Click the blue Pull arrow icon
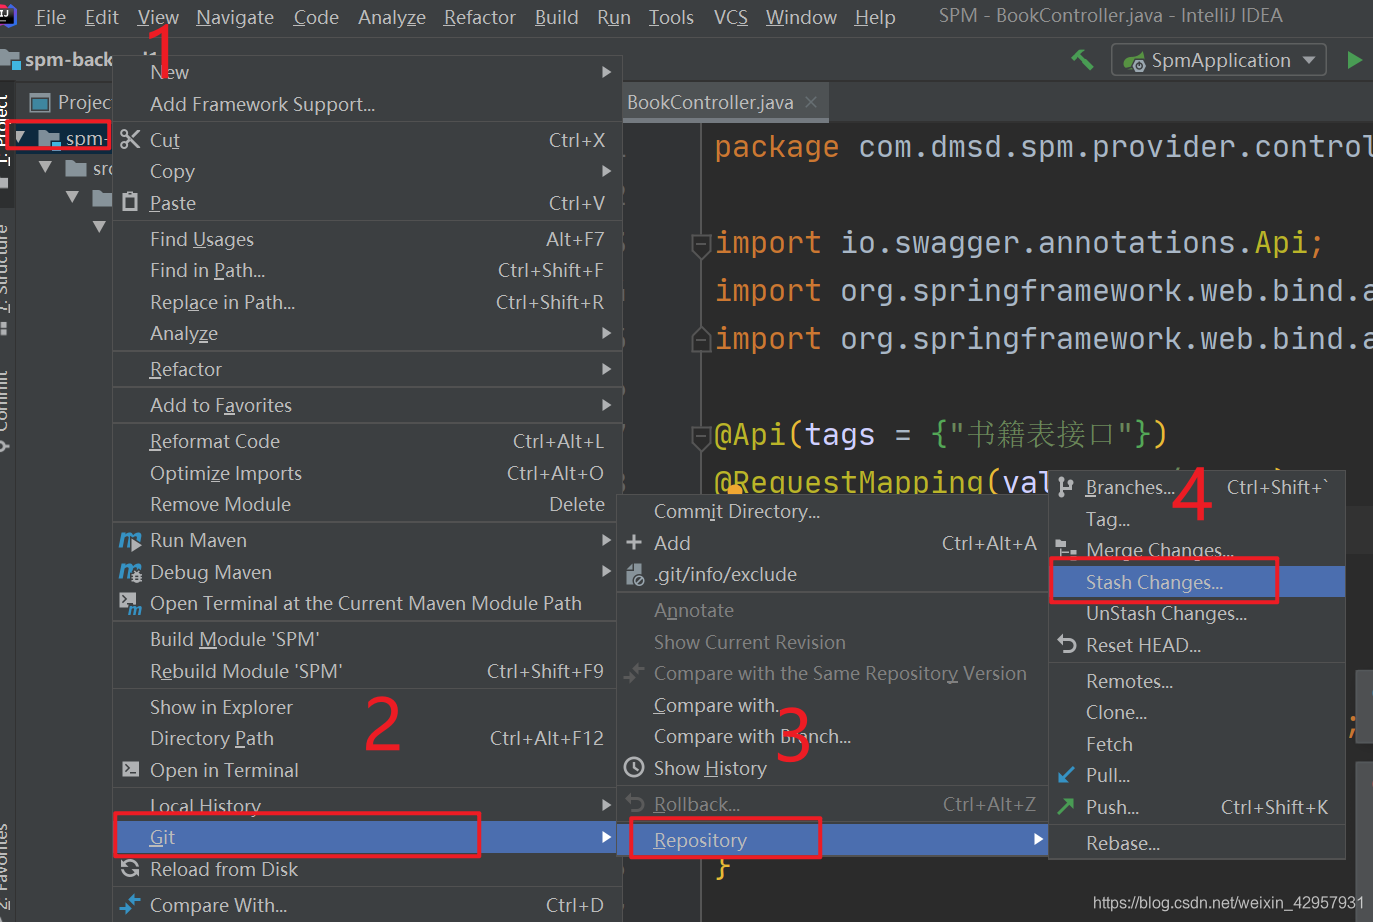Viewport: 1373px width, 922px height. click(1066, 775)
